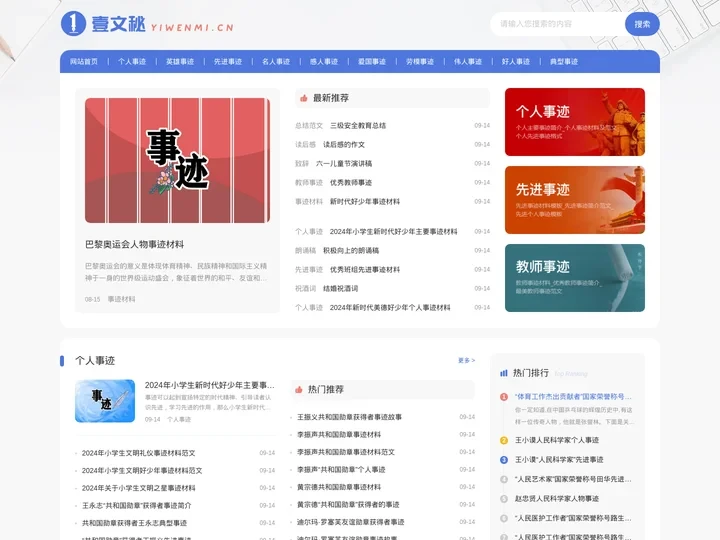
Task: Open 黄宗德共和国勋章事迹材料
Action: 339,487
